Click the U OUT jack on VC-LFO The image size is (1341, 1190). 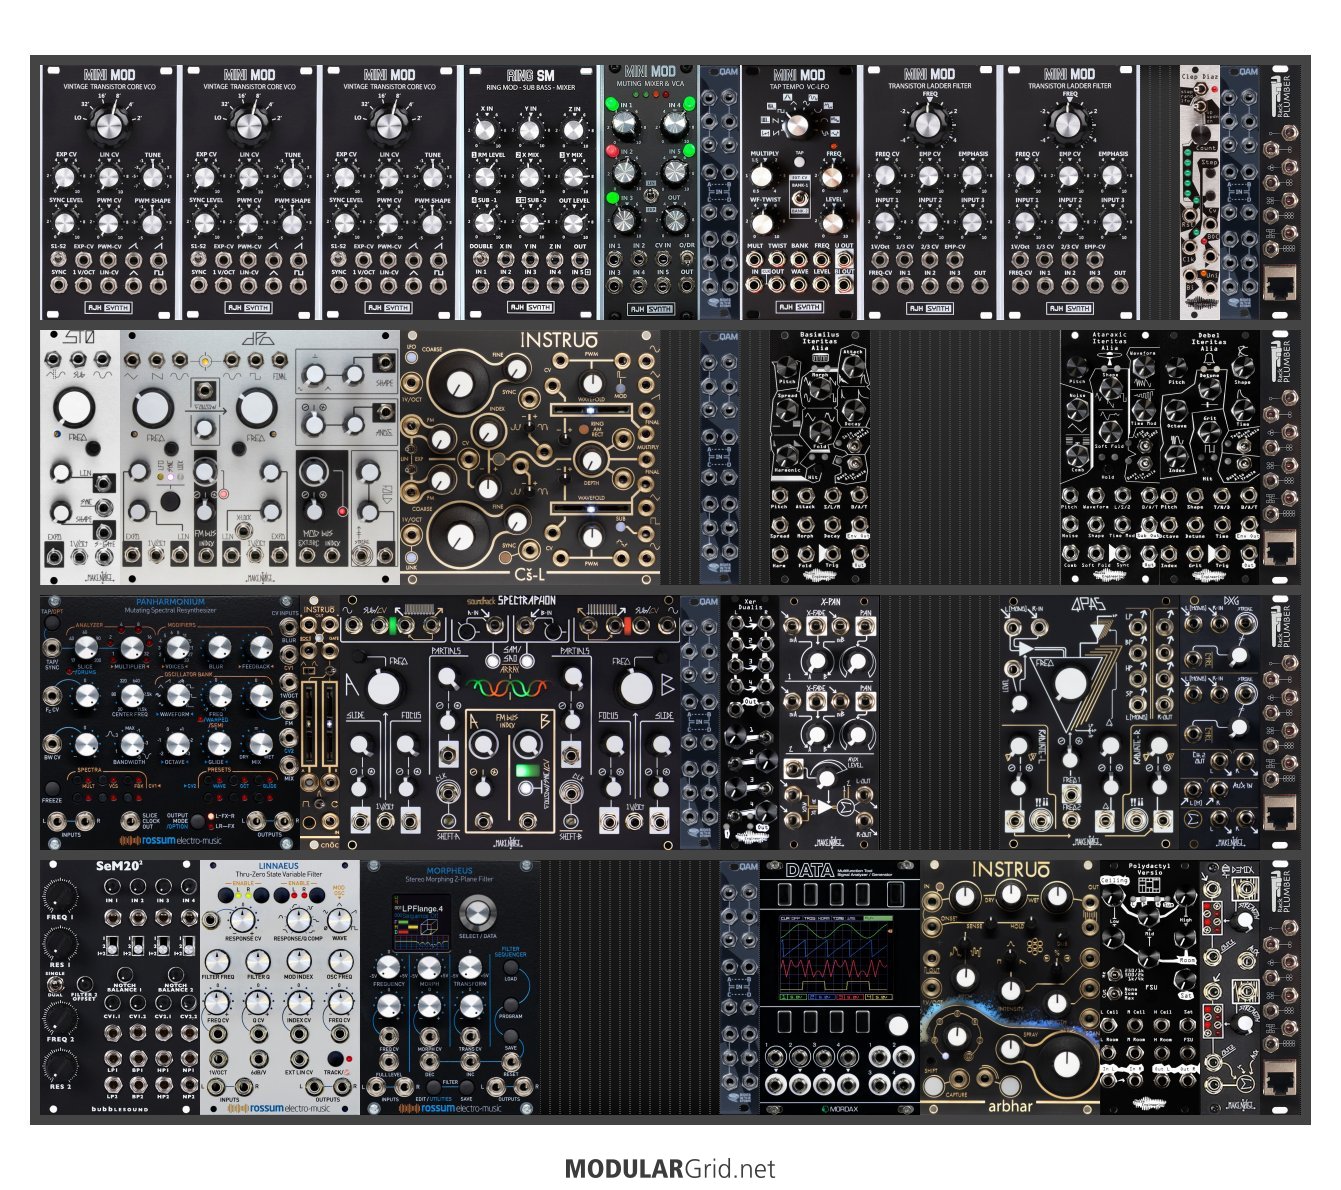[x=846, y=258]
